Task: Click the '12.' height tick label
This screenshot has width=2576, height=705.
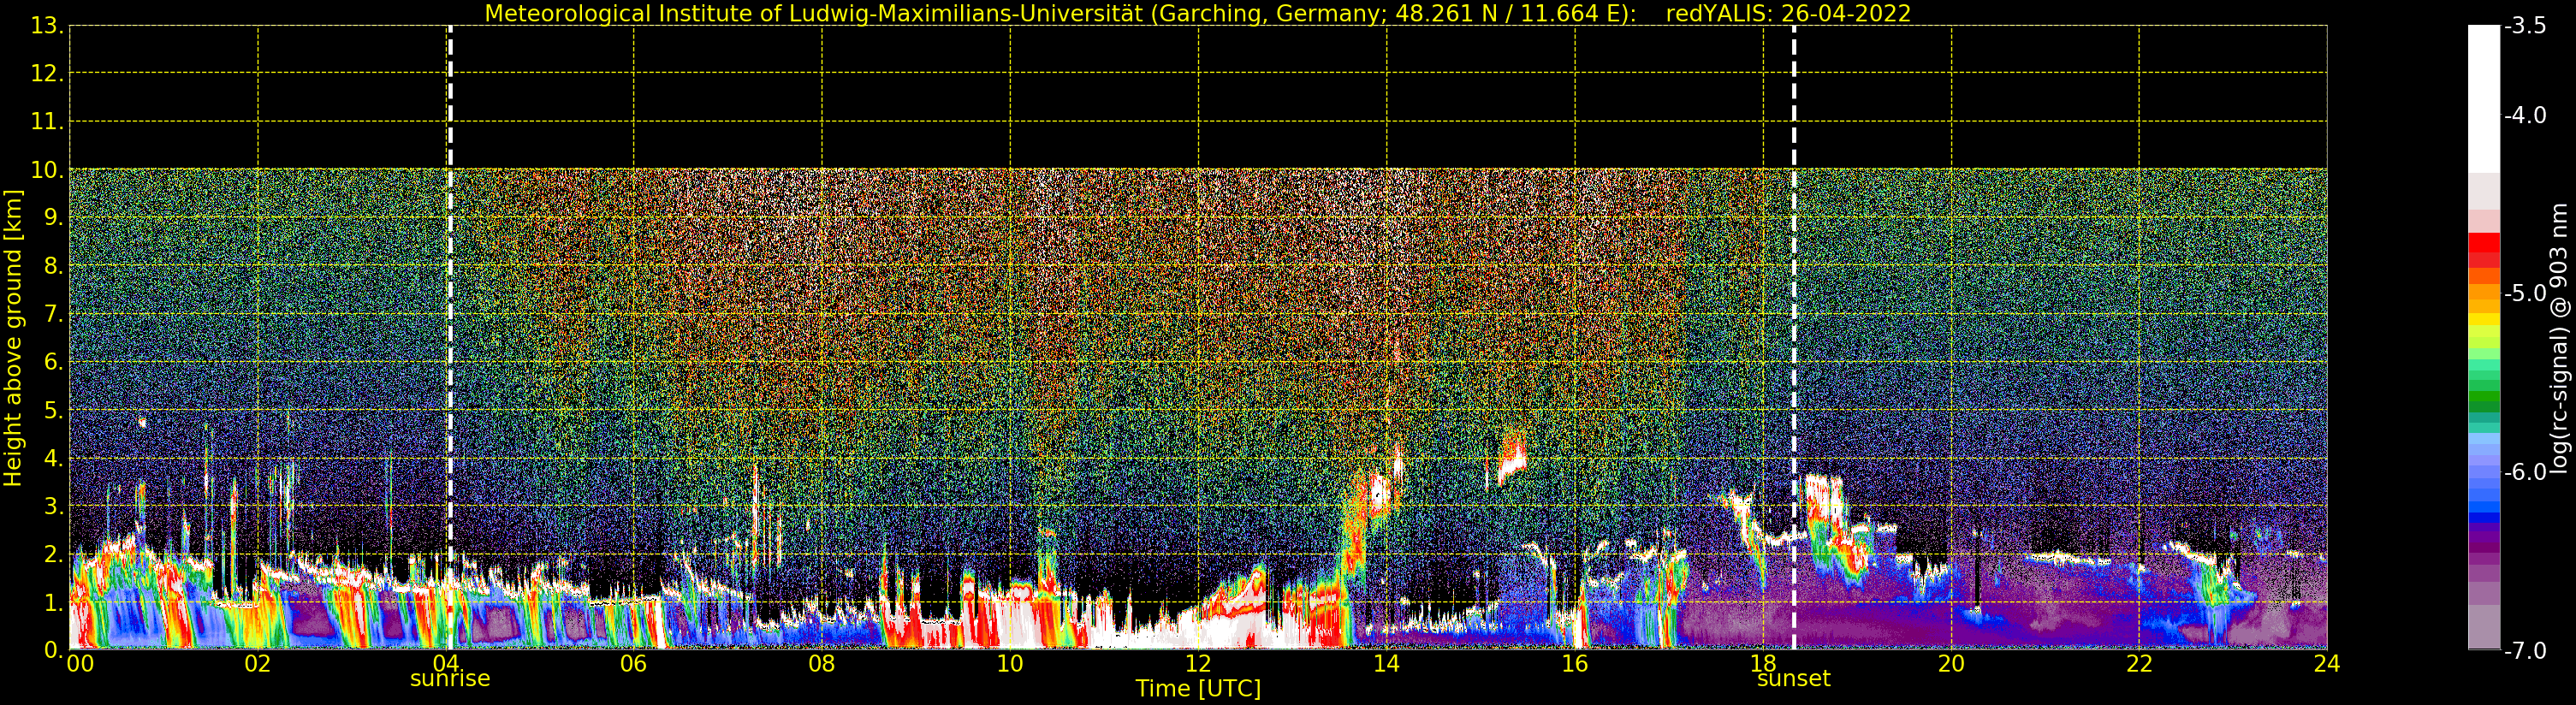Action: coord(47,74)
